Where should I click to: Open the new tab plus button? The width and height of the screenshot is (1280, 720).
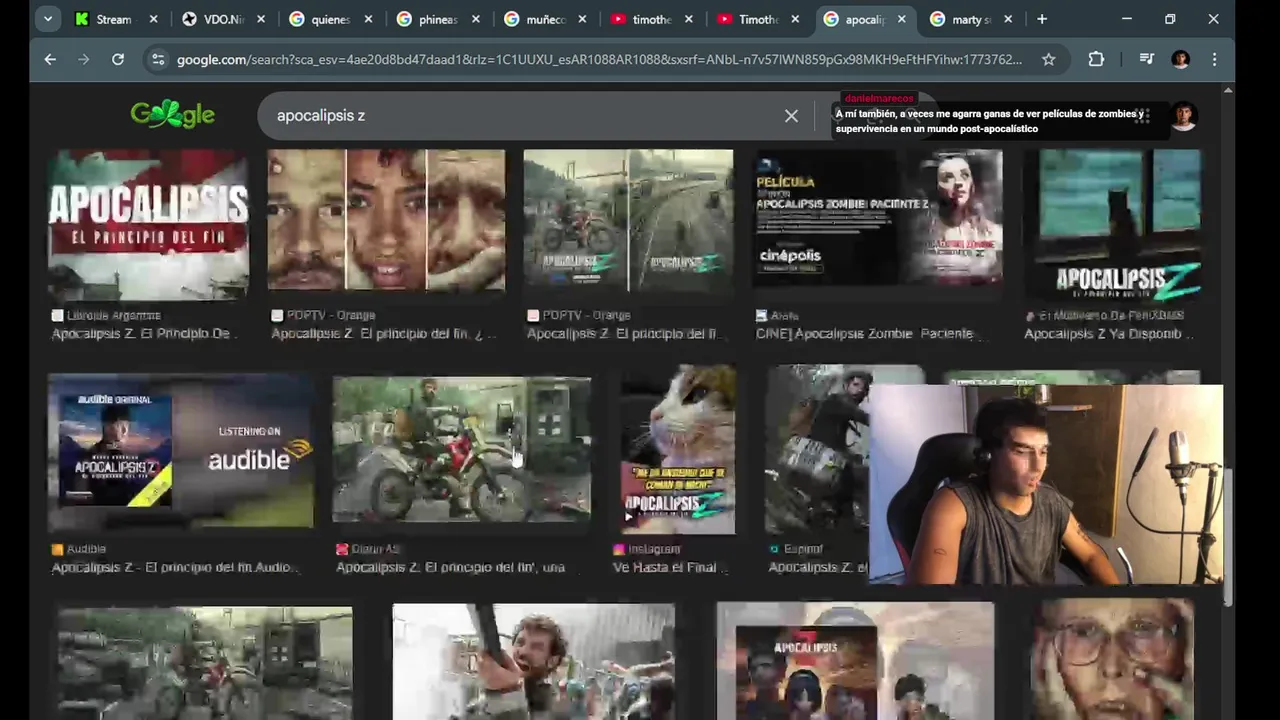pos(1042,19)
